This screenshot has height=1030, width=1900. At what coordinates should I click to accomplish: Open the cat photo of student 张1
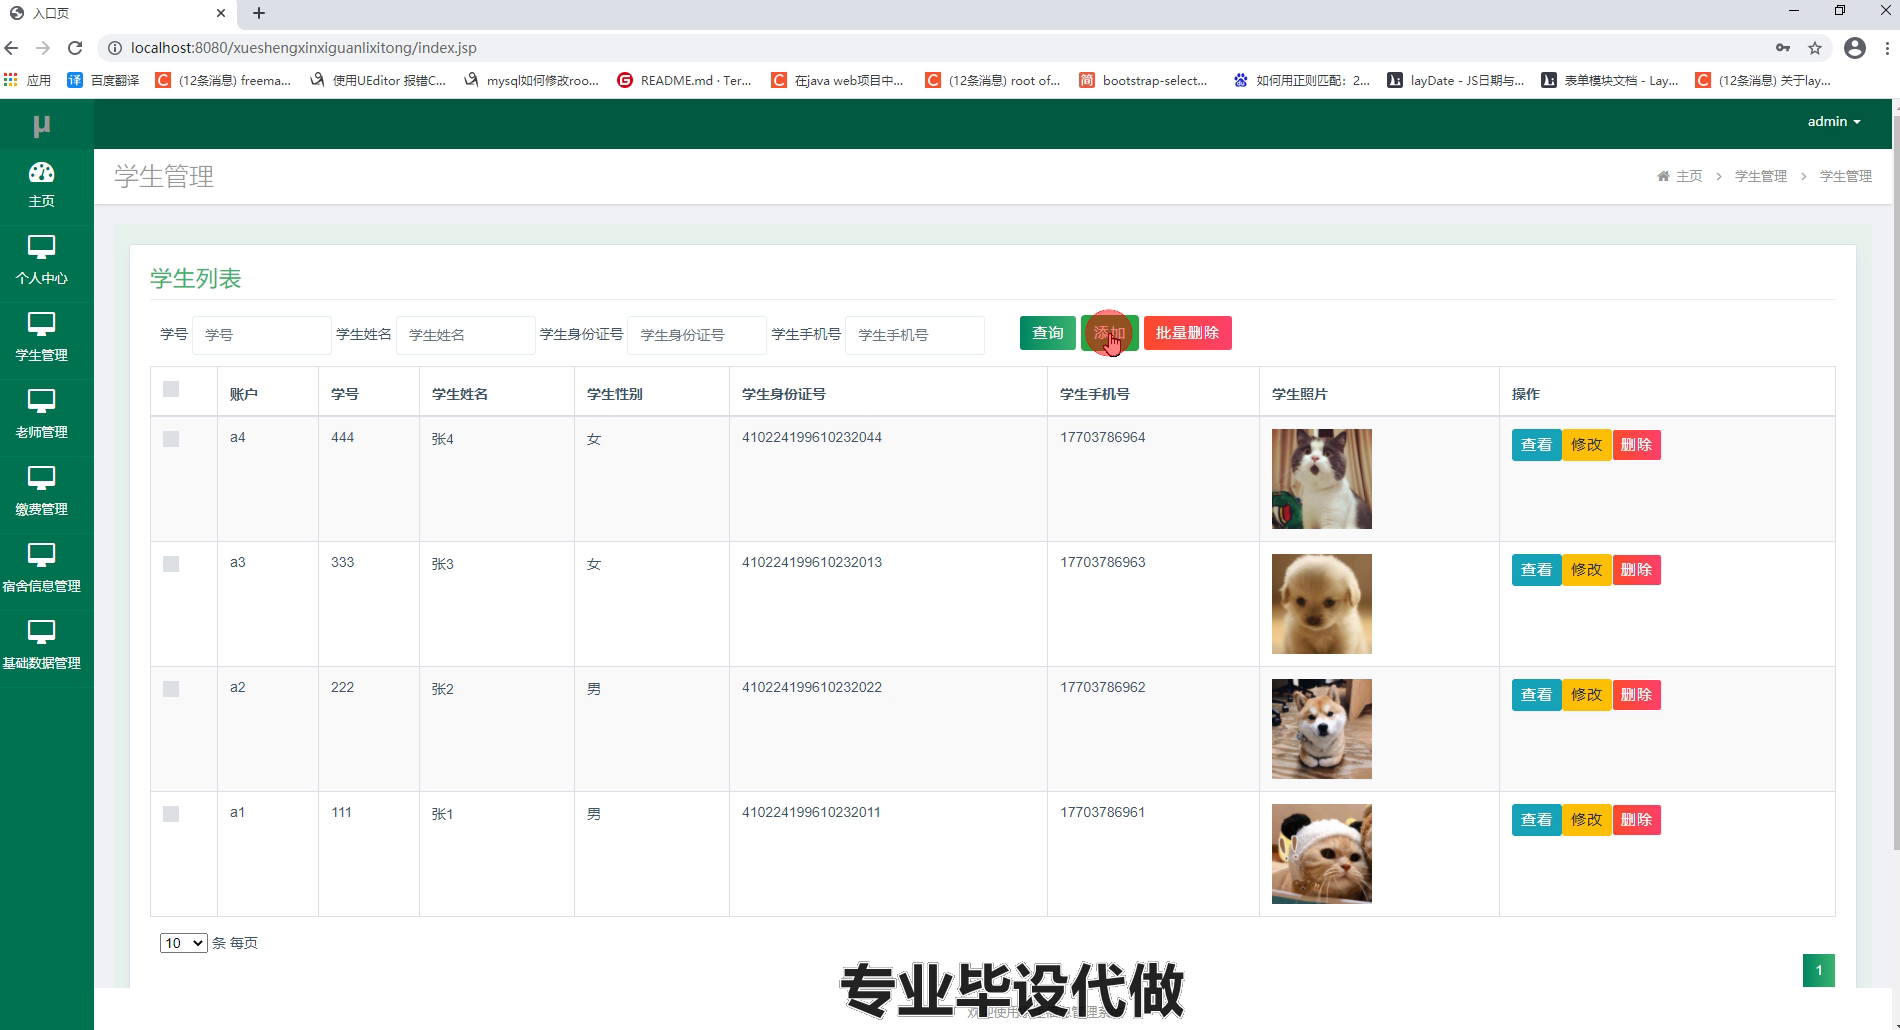point(1322,854)
